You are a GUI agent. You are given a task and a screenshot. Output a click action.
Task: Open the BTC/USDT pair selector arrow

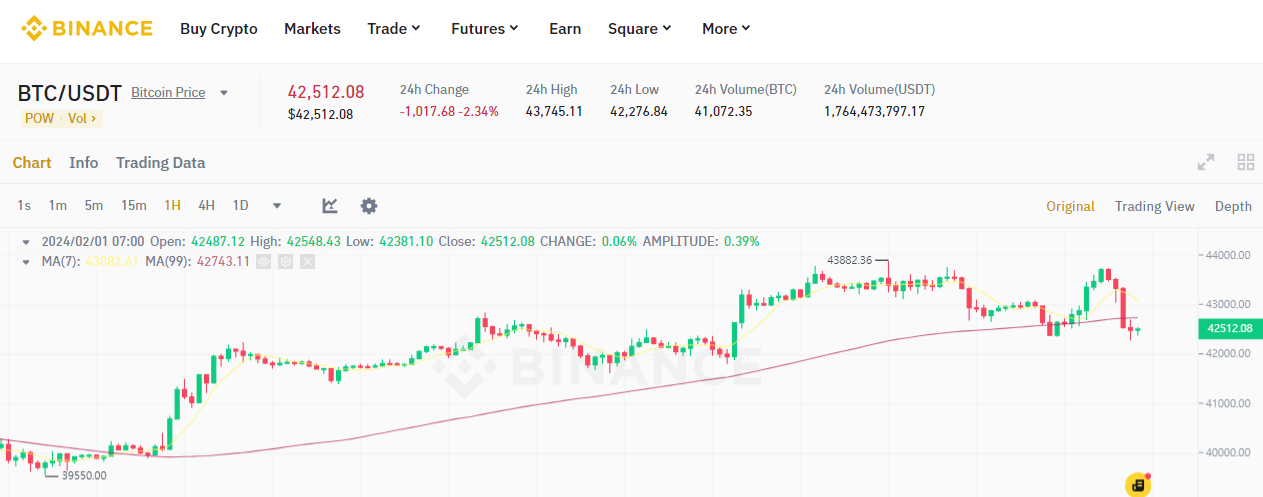point(224,93)
